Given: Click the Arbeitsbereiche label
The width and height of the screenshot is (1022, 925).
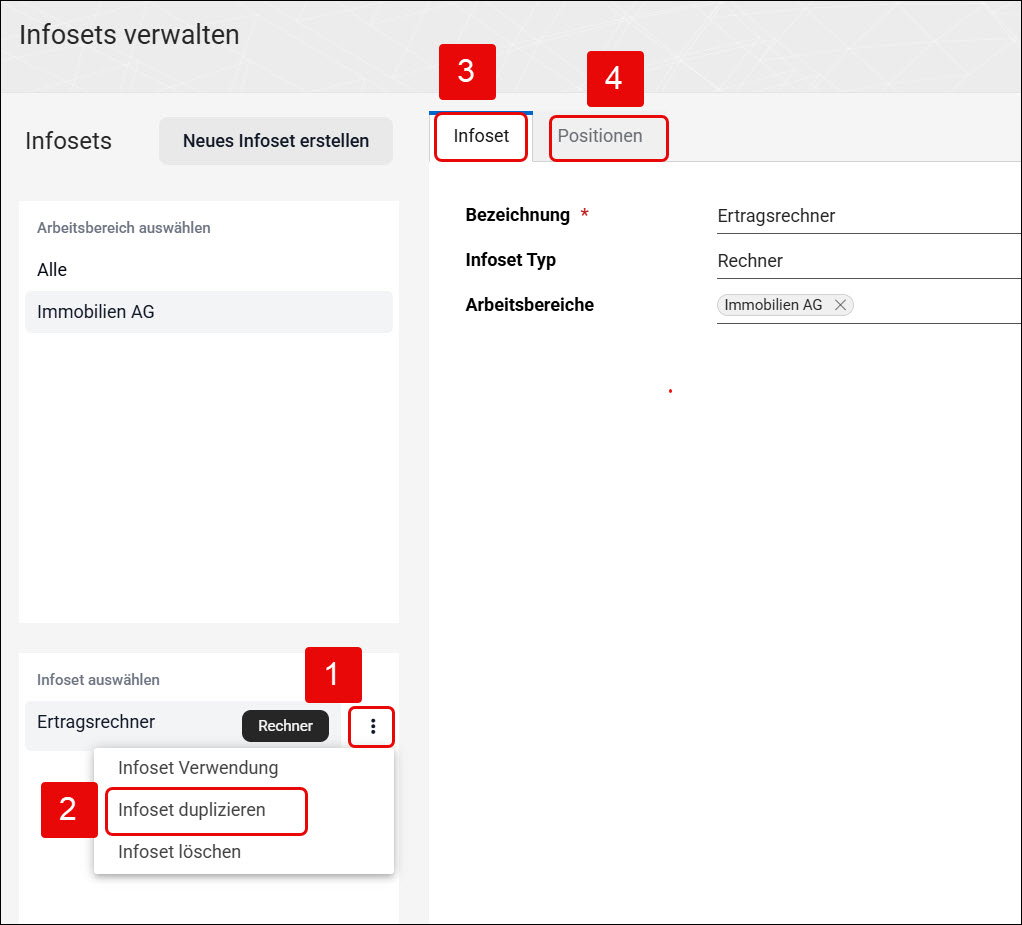Looking at the screenshot, I should click(x=529, y=304).
